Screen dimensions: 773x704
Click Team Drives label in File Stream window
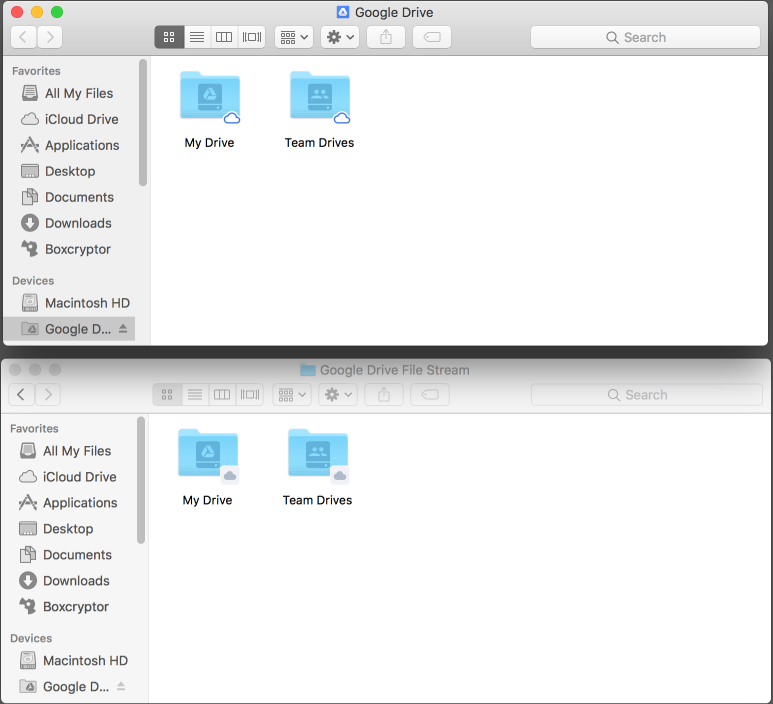[317, 500]
